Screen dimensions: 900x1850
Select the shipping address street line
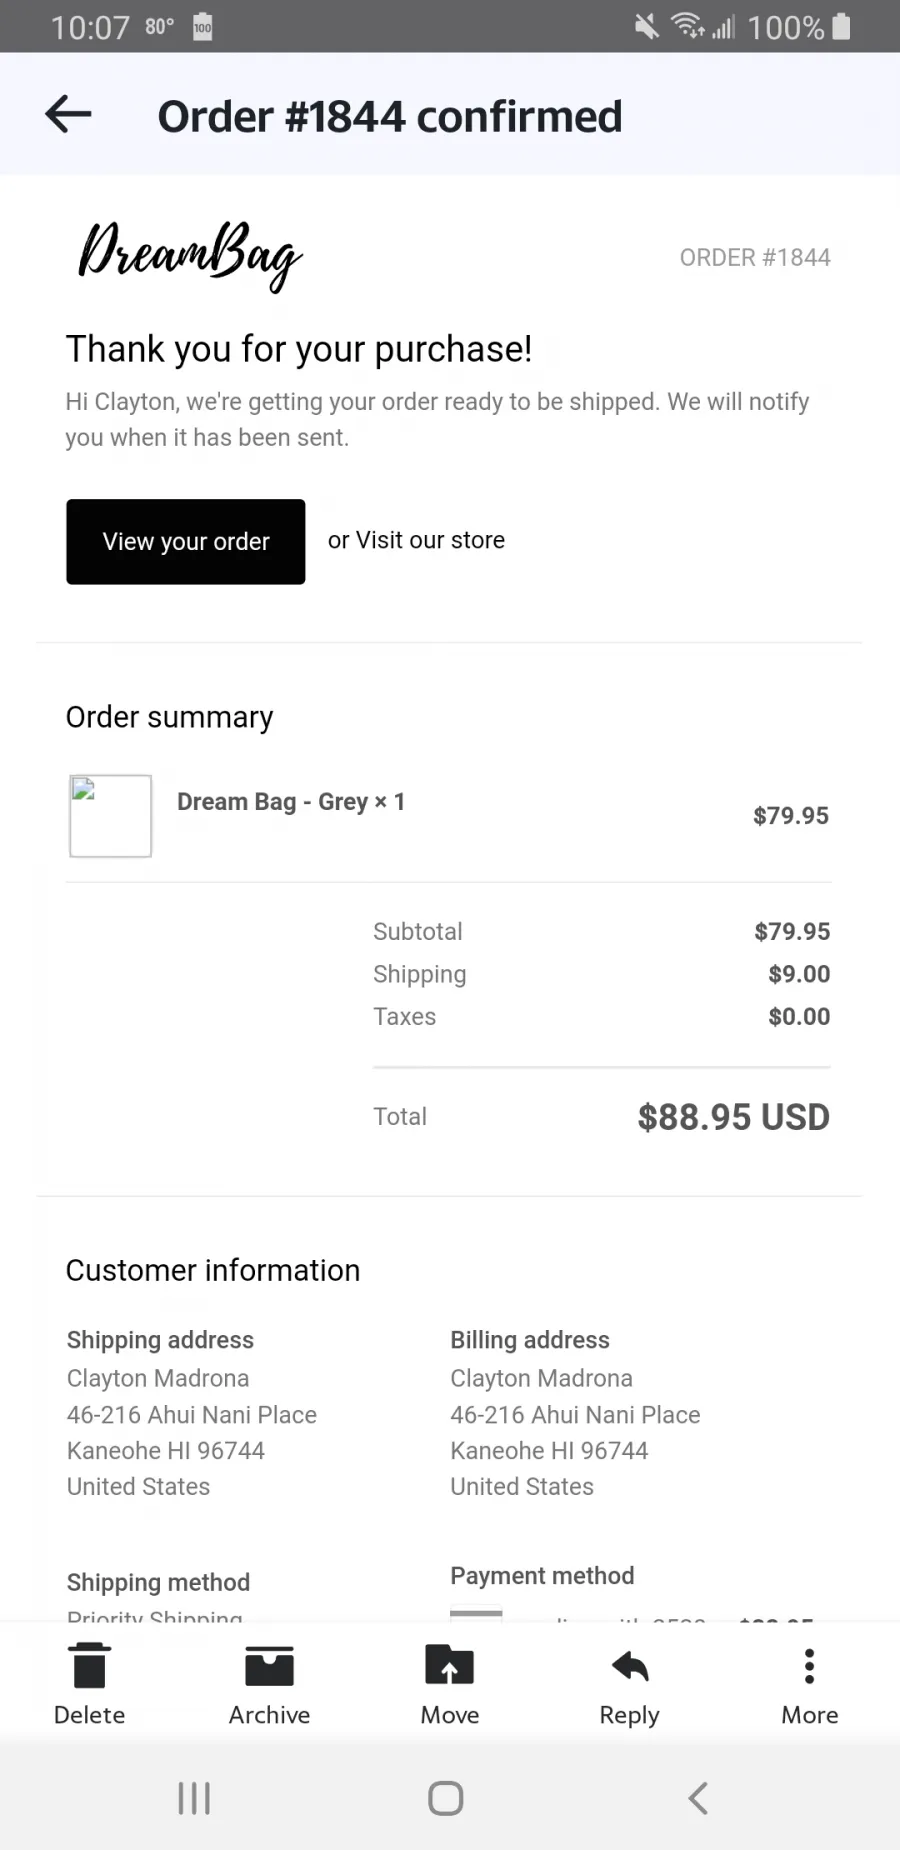pos(192,1415)
